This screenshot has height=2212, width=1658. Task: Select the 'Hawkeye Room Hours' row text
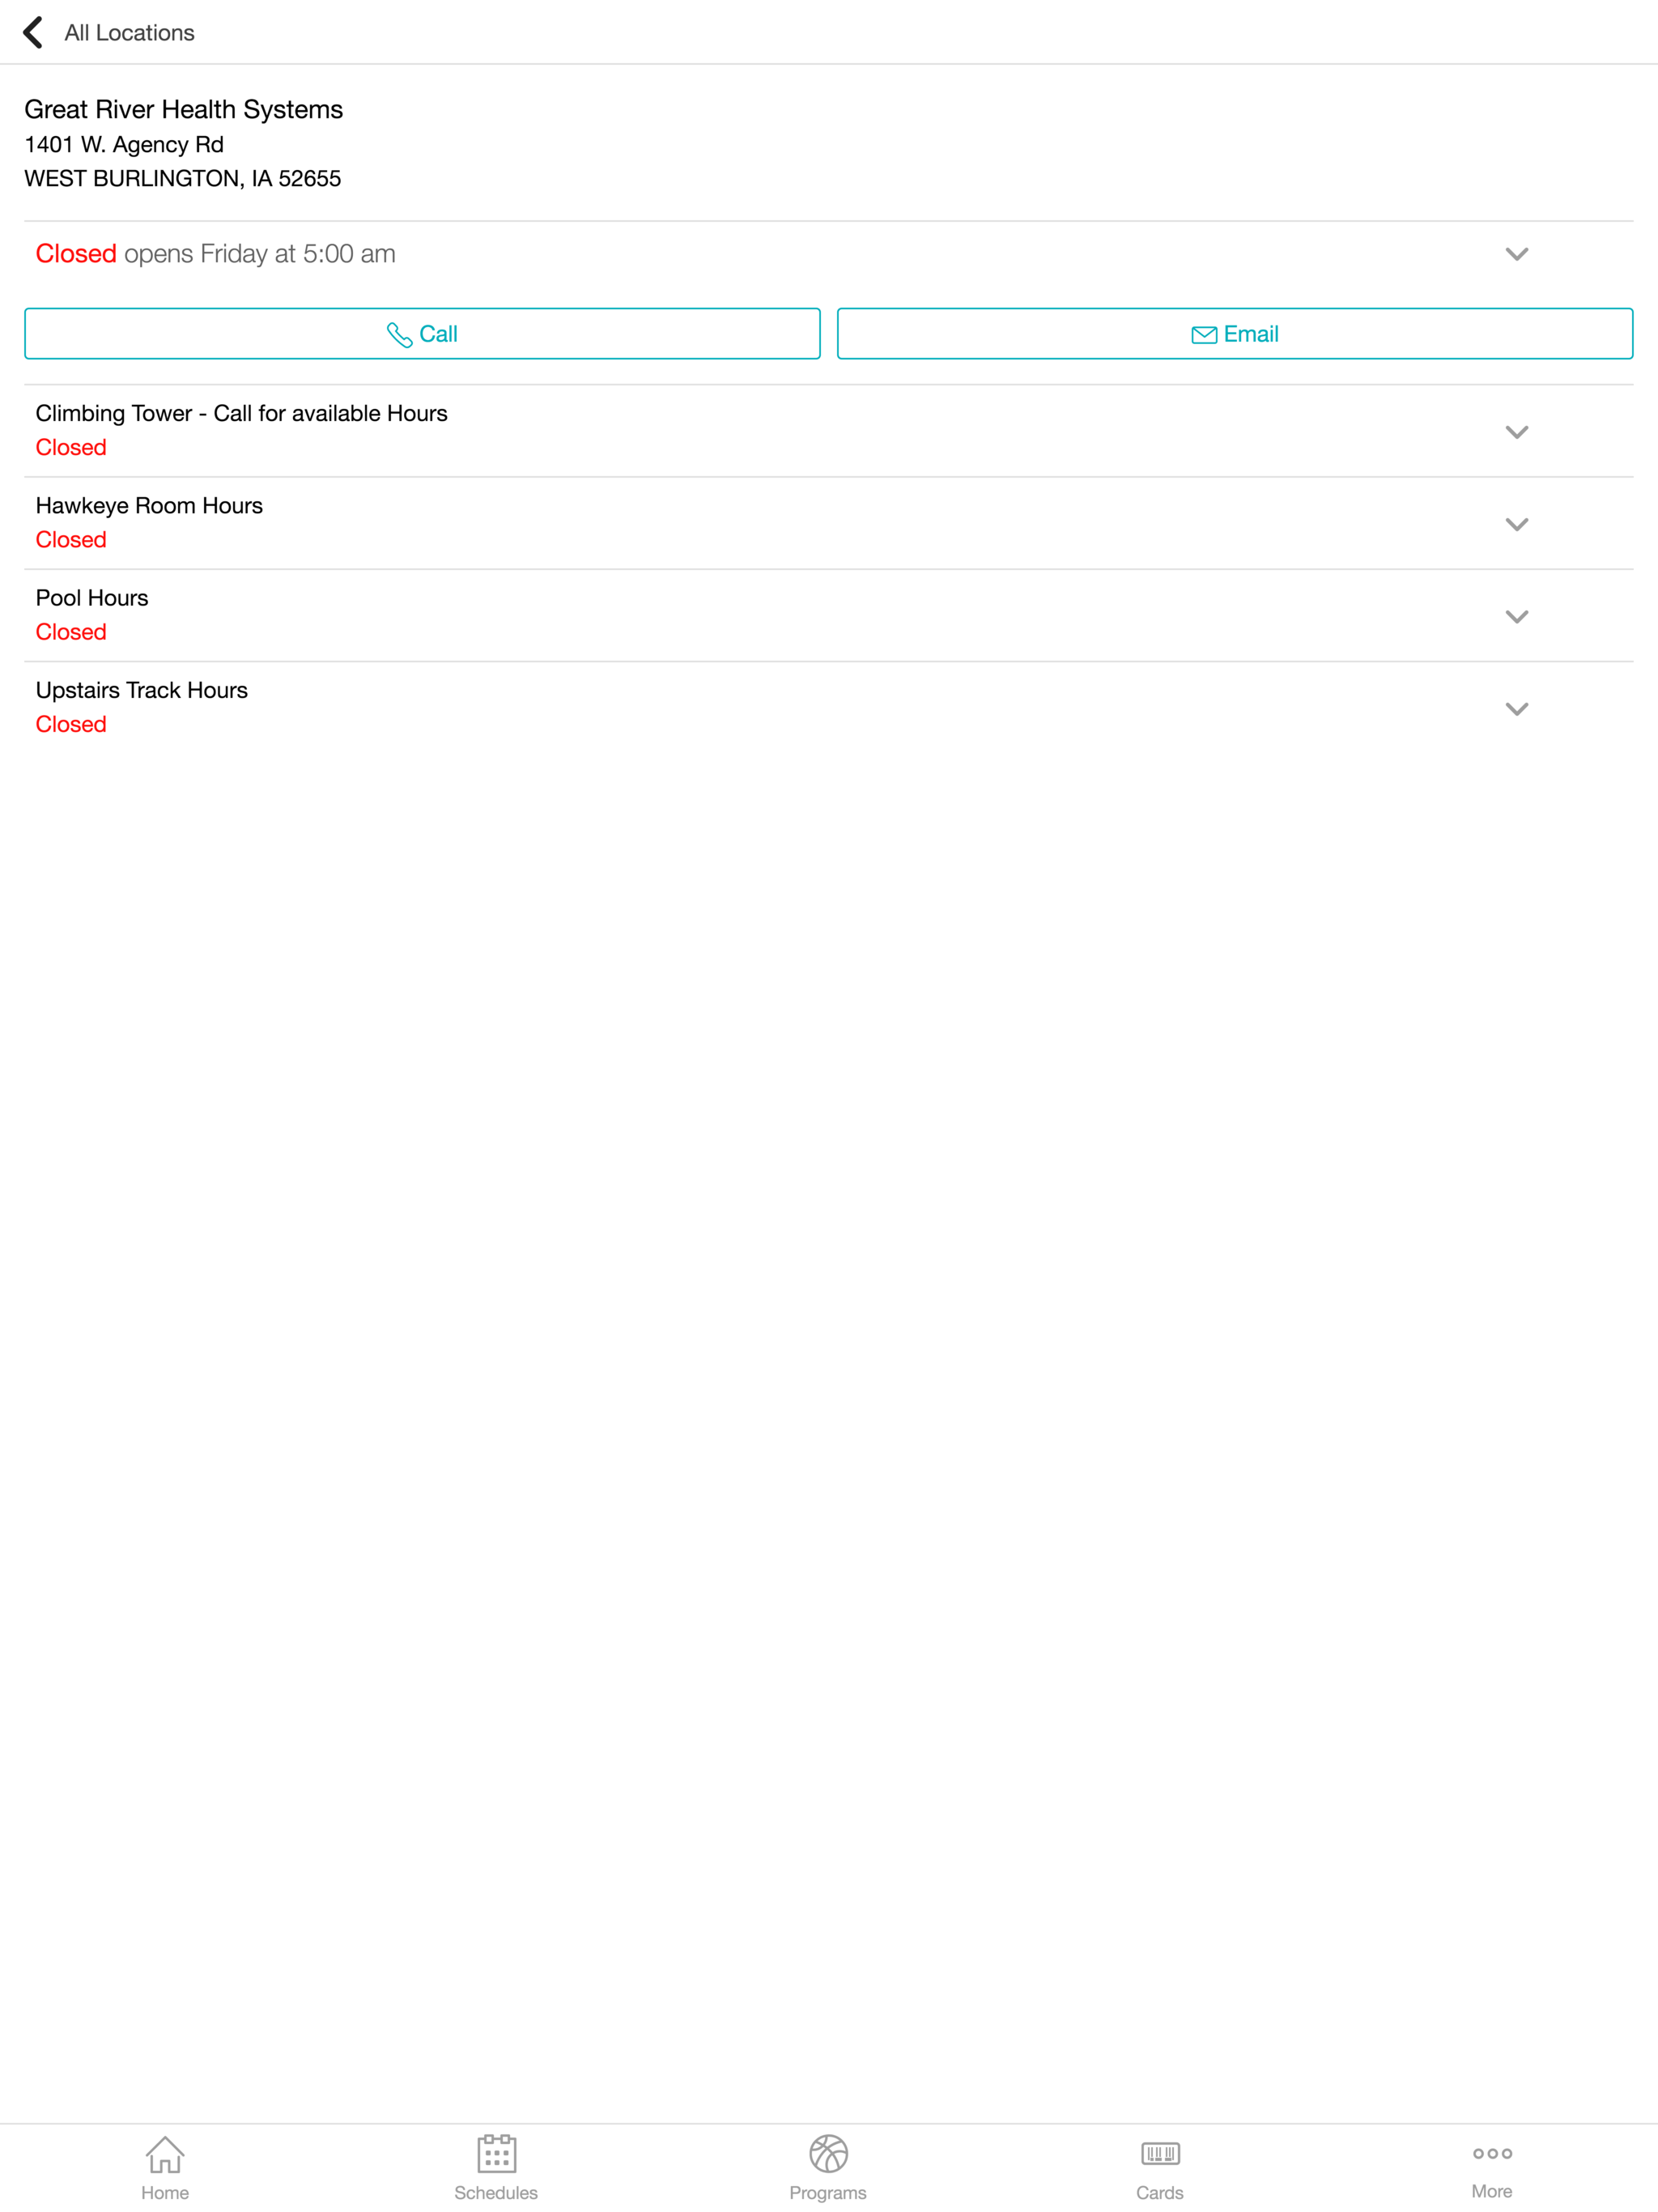click(x=149, y=505)
